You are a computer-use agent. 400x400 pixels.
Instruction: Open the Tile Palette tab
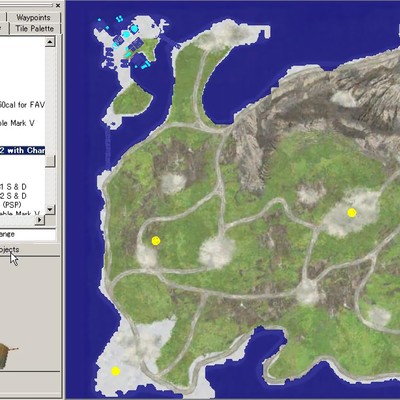tap(34, 29)
